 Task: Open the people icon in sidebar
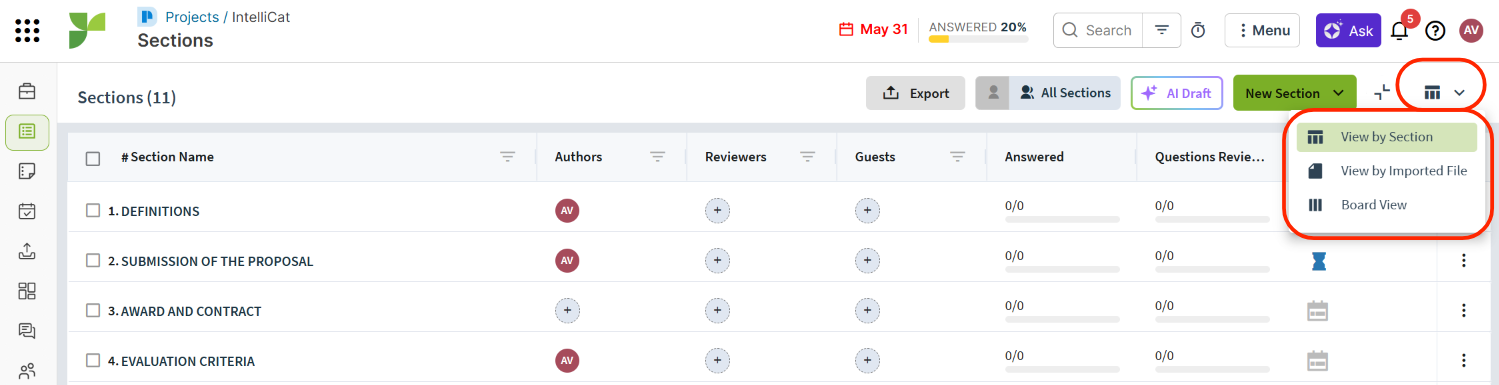coord(28,371)
